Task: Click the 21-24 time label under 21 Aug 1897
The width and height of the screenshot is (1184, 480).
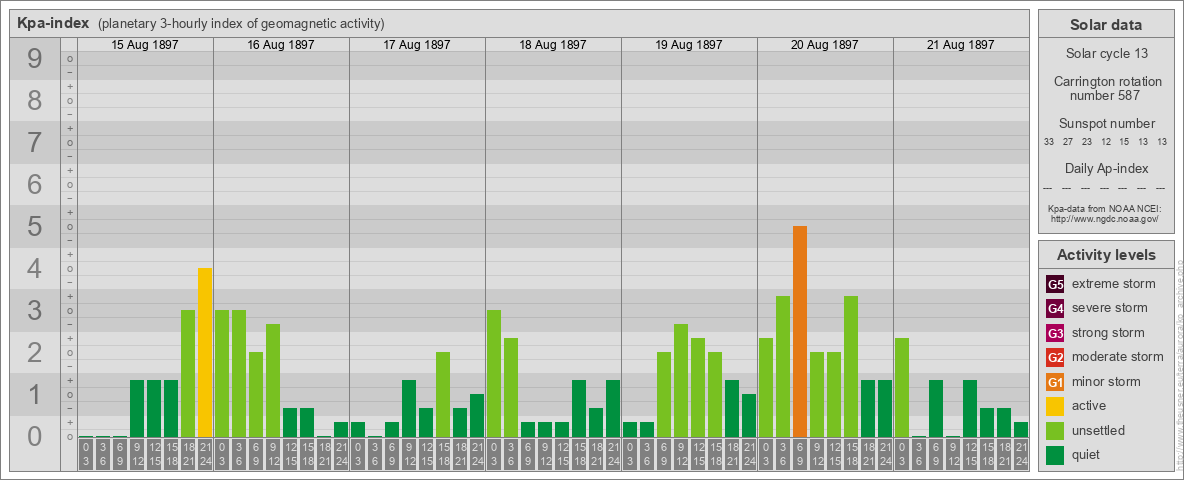Action: tap(1021, 454)
